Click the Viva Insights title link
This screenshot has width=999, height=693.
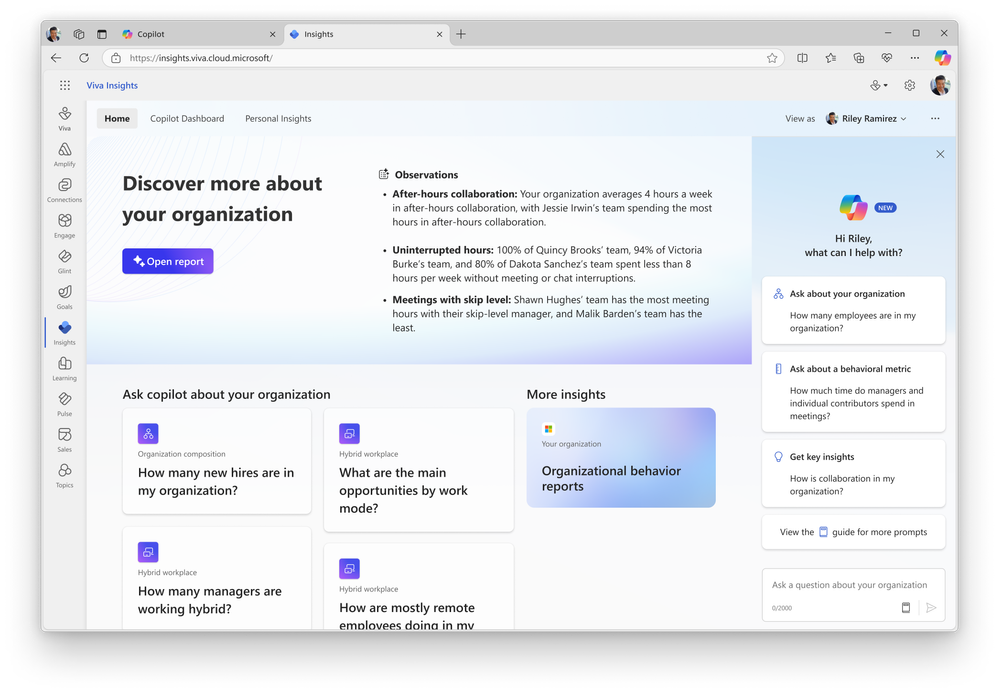click(112, 85)
